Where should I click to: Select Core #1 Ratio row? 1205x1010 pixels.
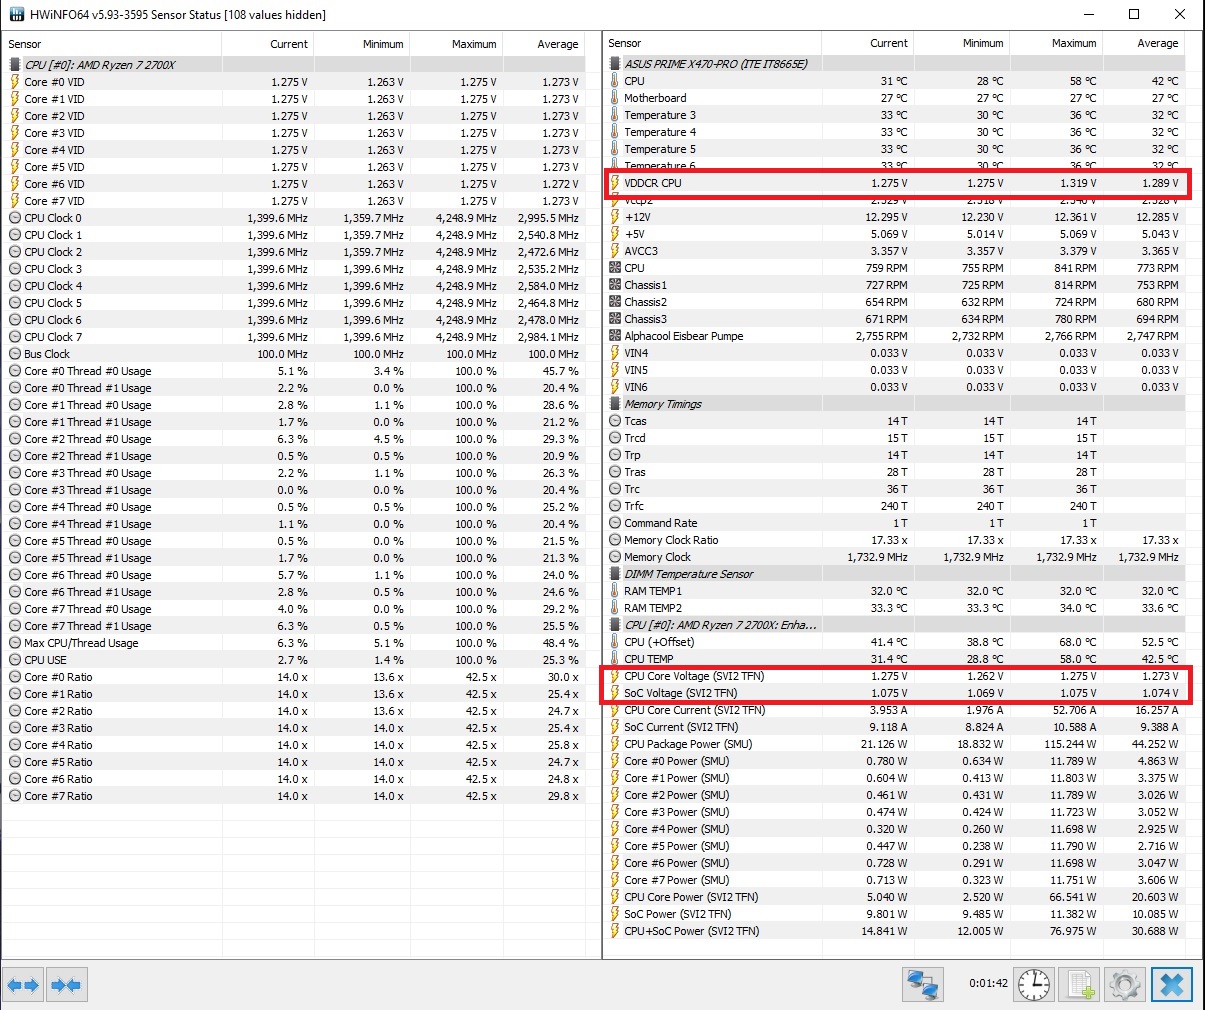294,694
